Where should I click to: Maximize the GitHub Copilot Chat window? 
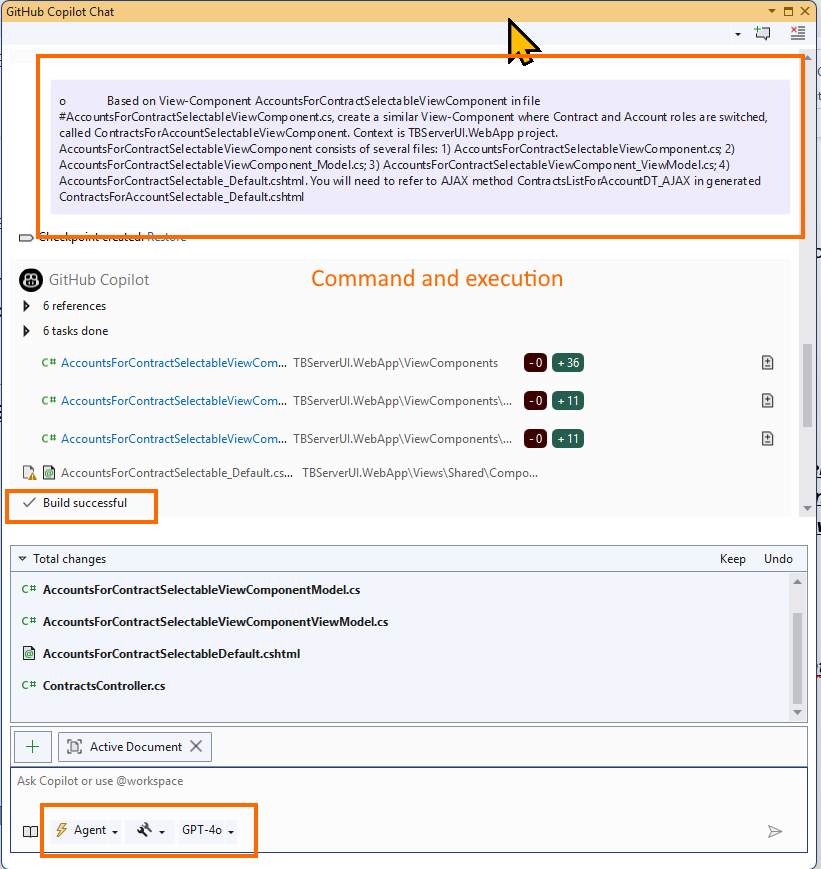tap(788, 11)
